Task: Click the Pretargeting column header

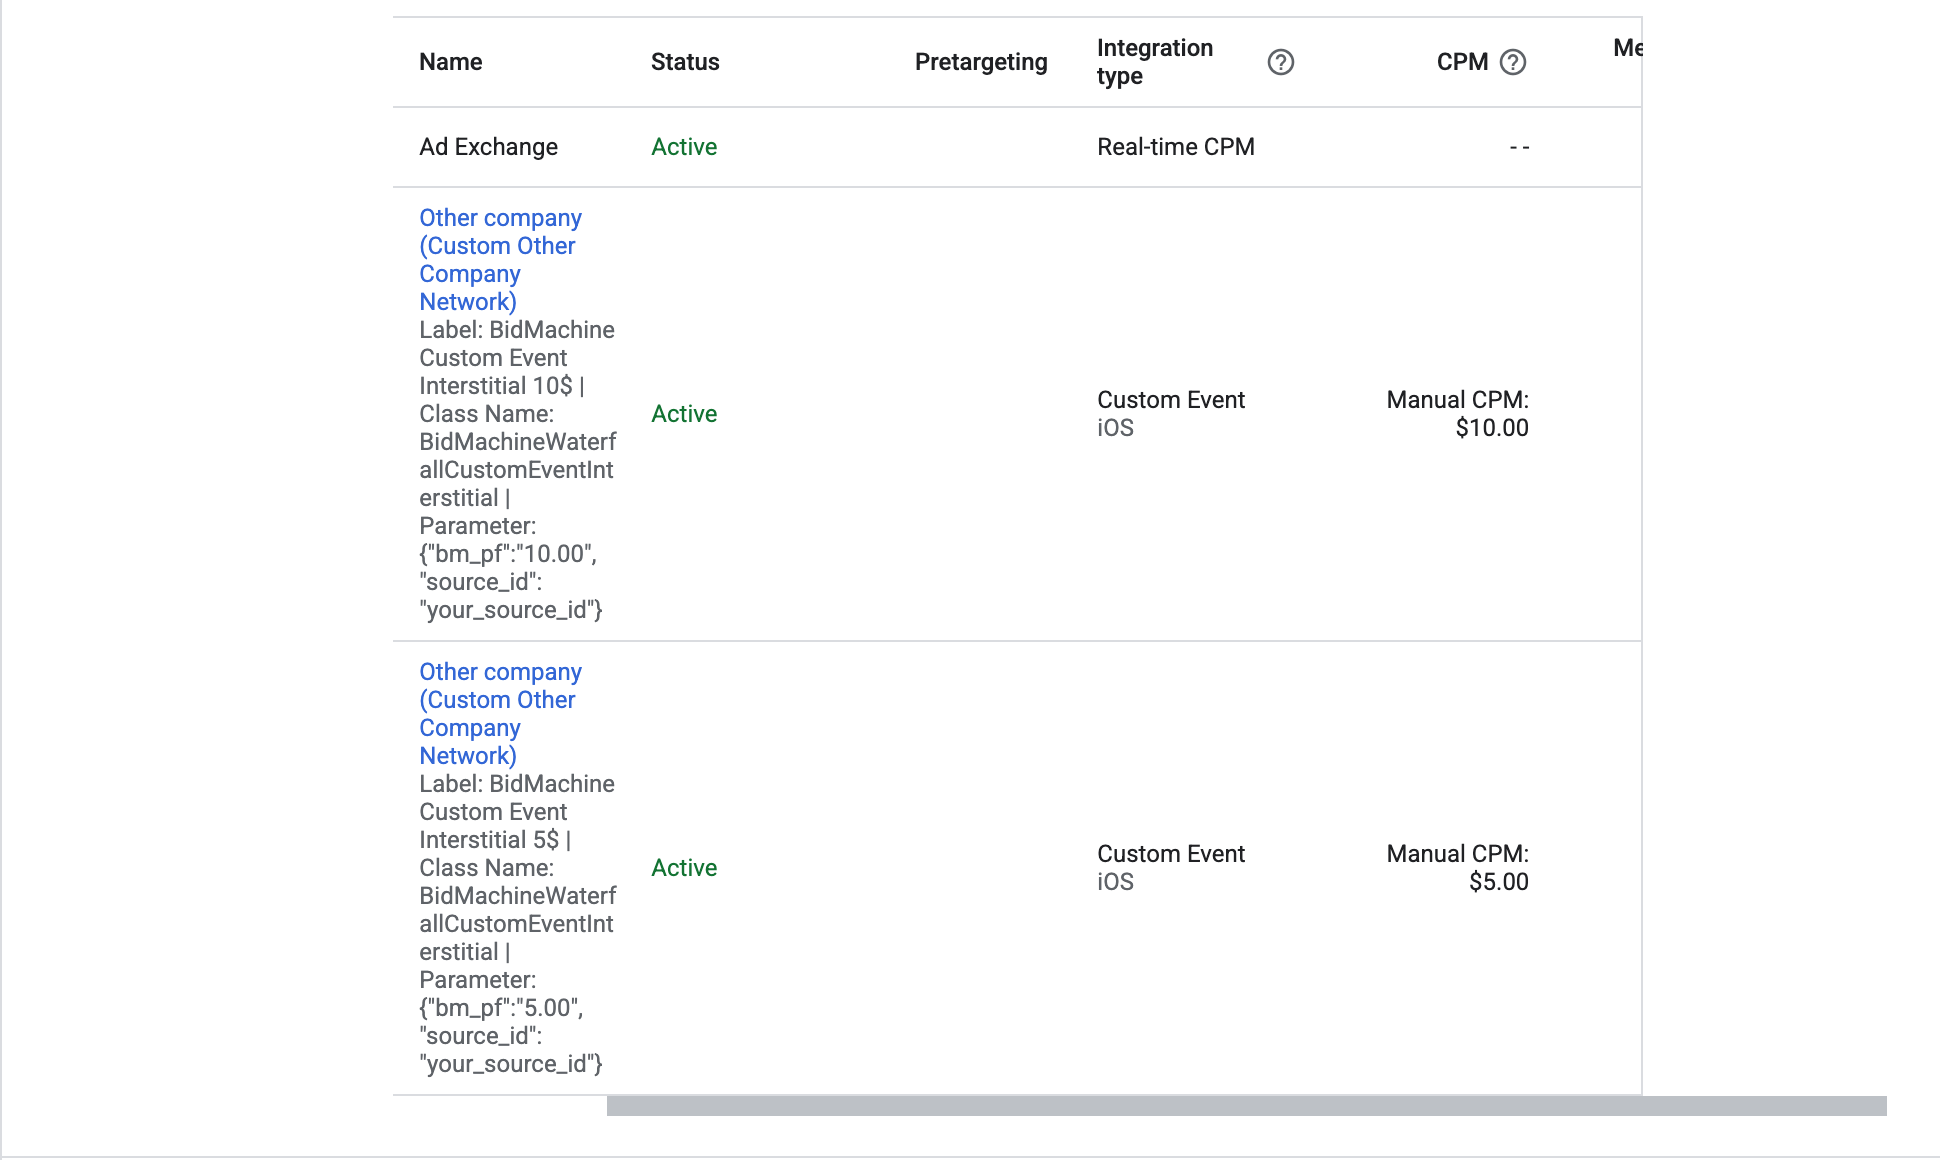Action: (x=980, y=62)
